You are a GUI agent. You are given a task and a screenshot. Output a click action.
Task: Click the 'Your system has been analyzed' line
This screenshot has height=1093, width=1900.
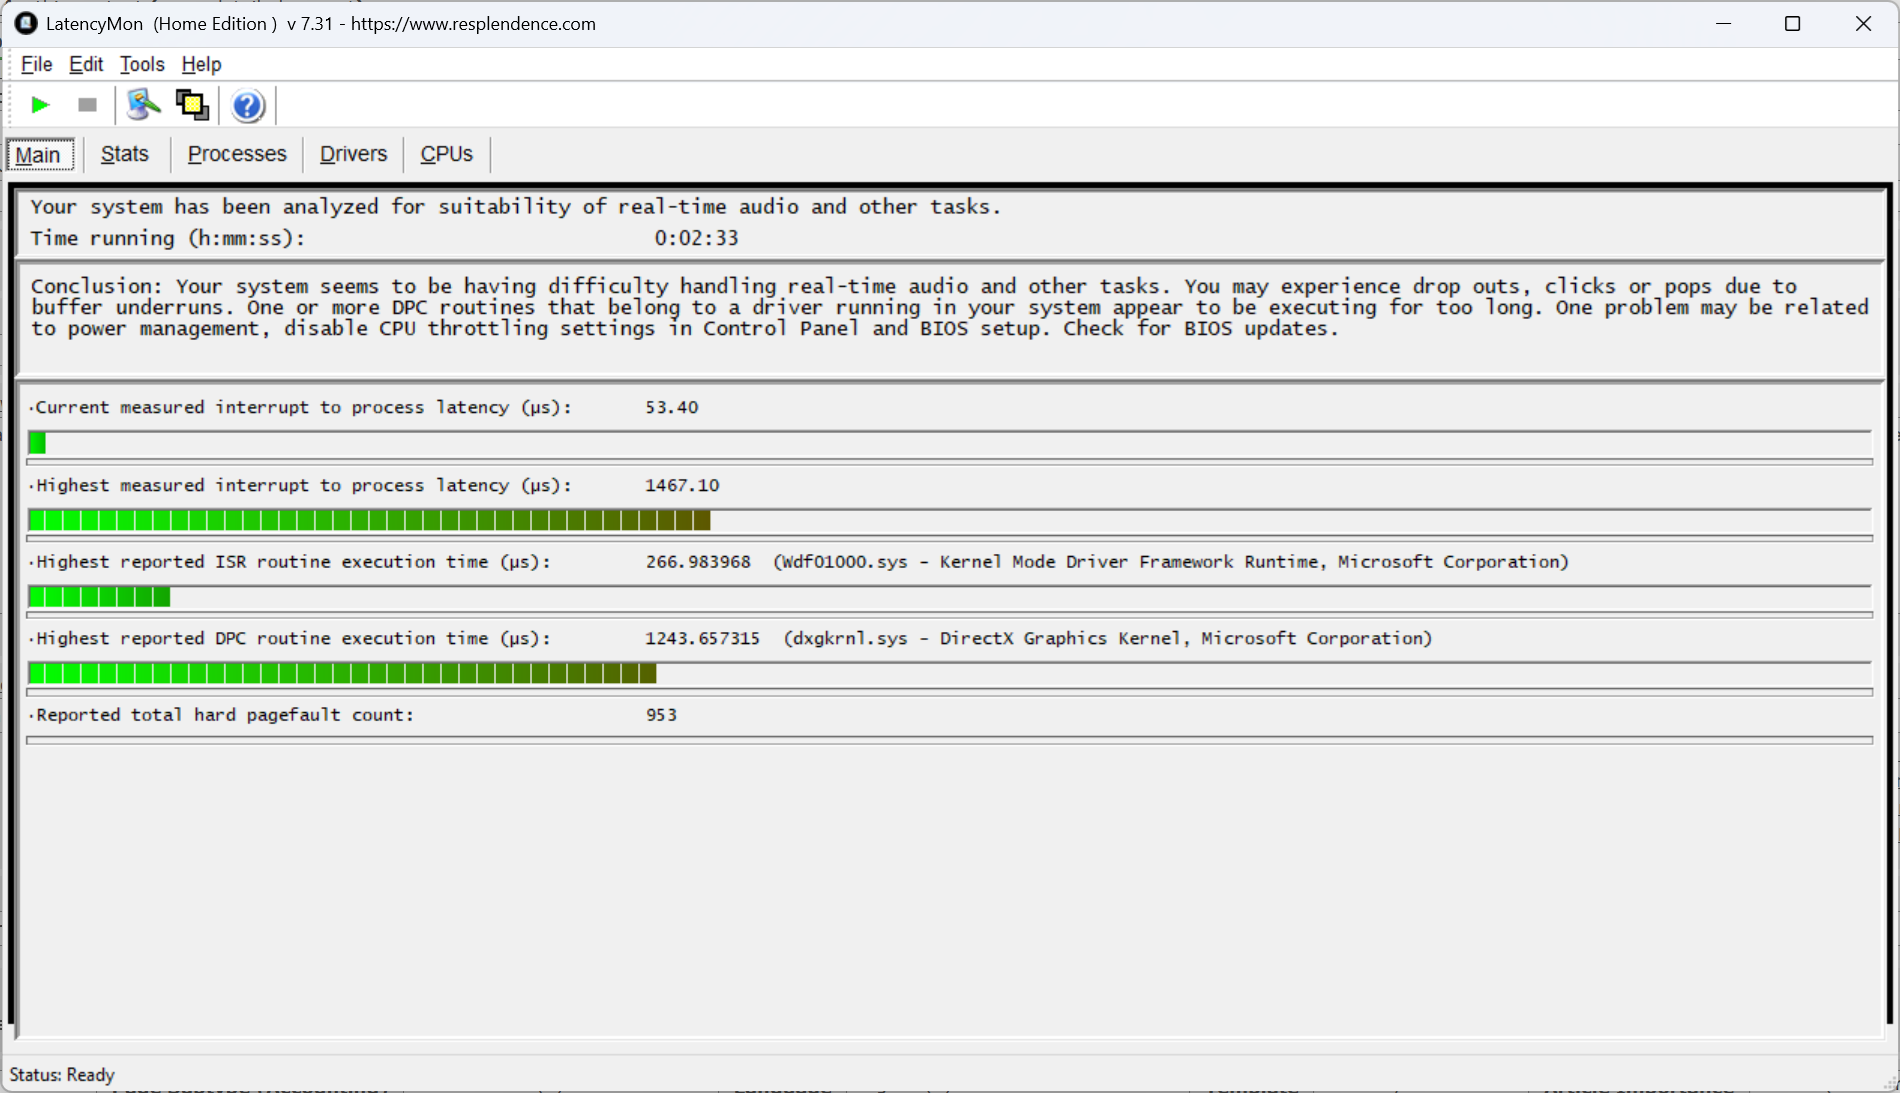[515, 207]
